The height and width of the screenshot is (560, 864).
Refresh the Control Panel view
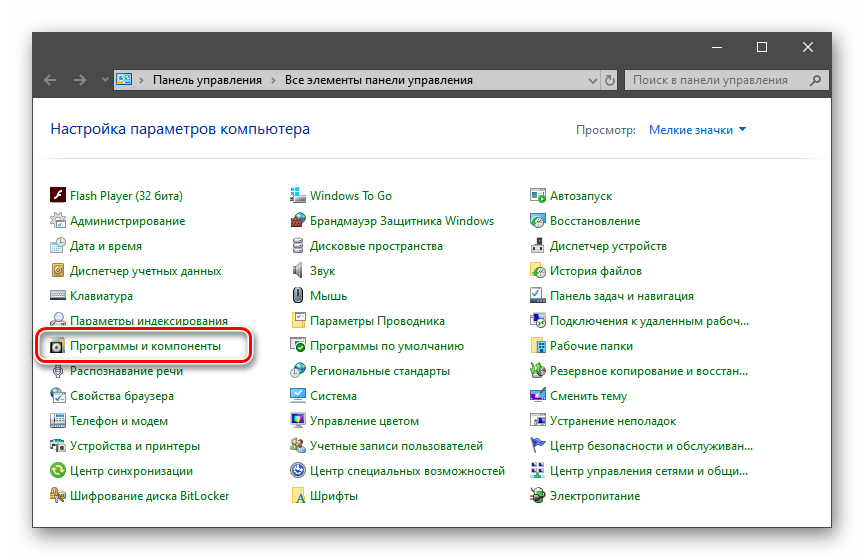609,80
